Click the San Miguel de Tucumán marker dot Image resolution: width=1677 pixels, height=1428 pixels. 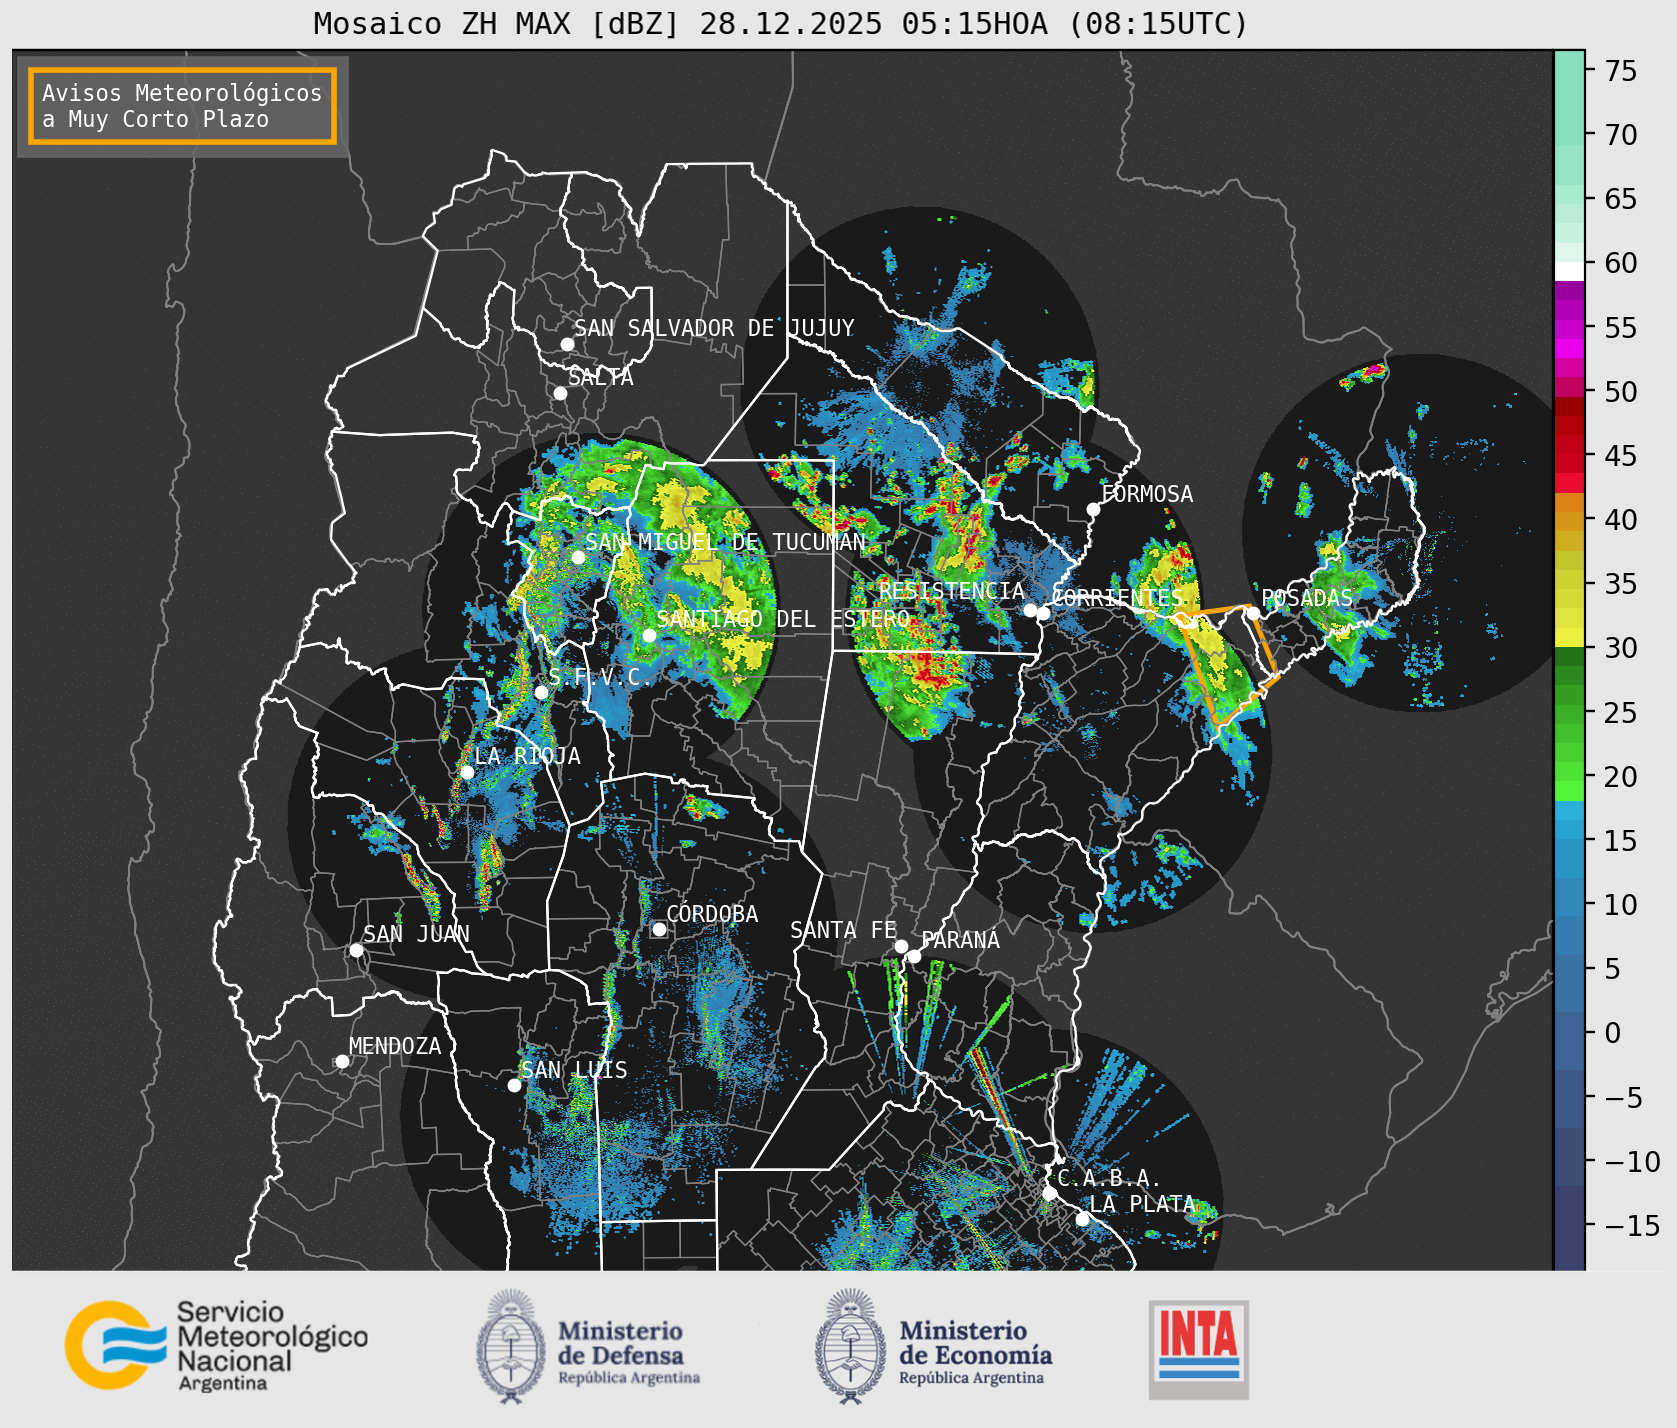click(578, 557)
